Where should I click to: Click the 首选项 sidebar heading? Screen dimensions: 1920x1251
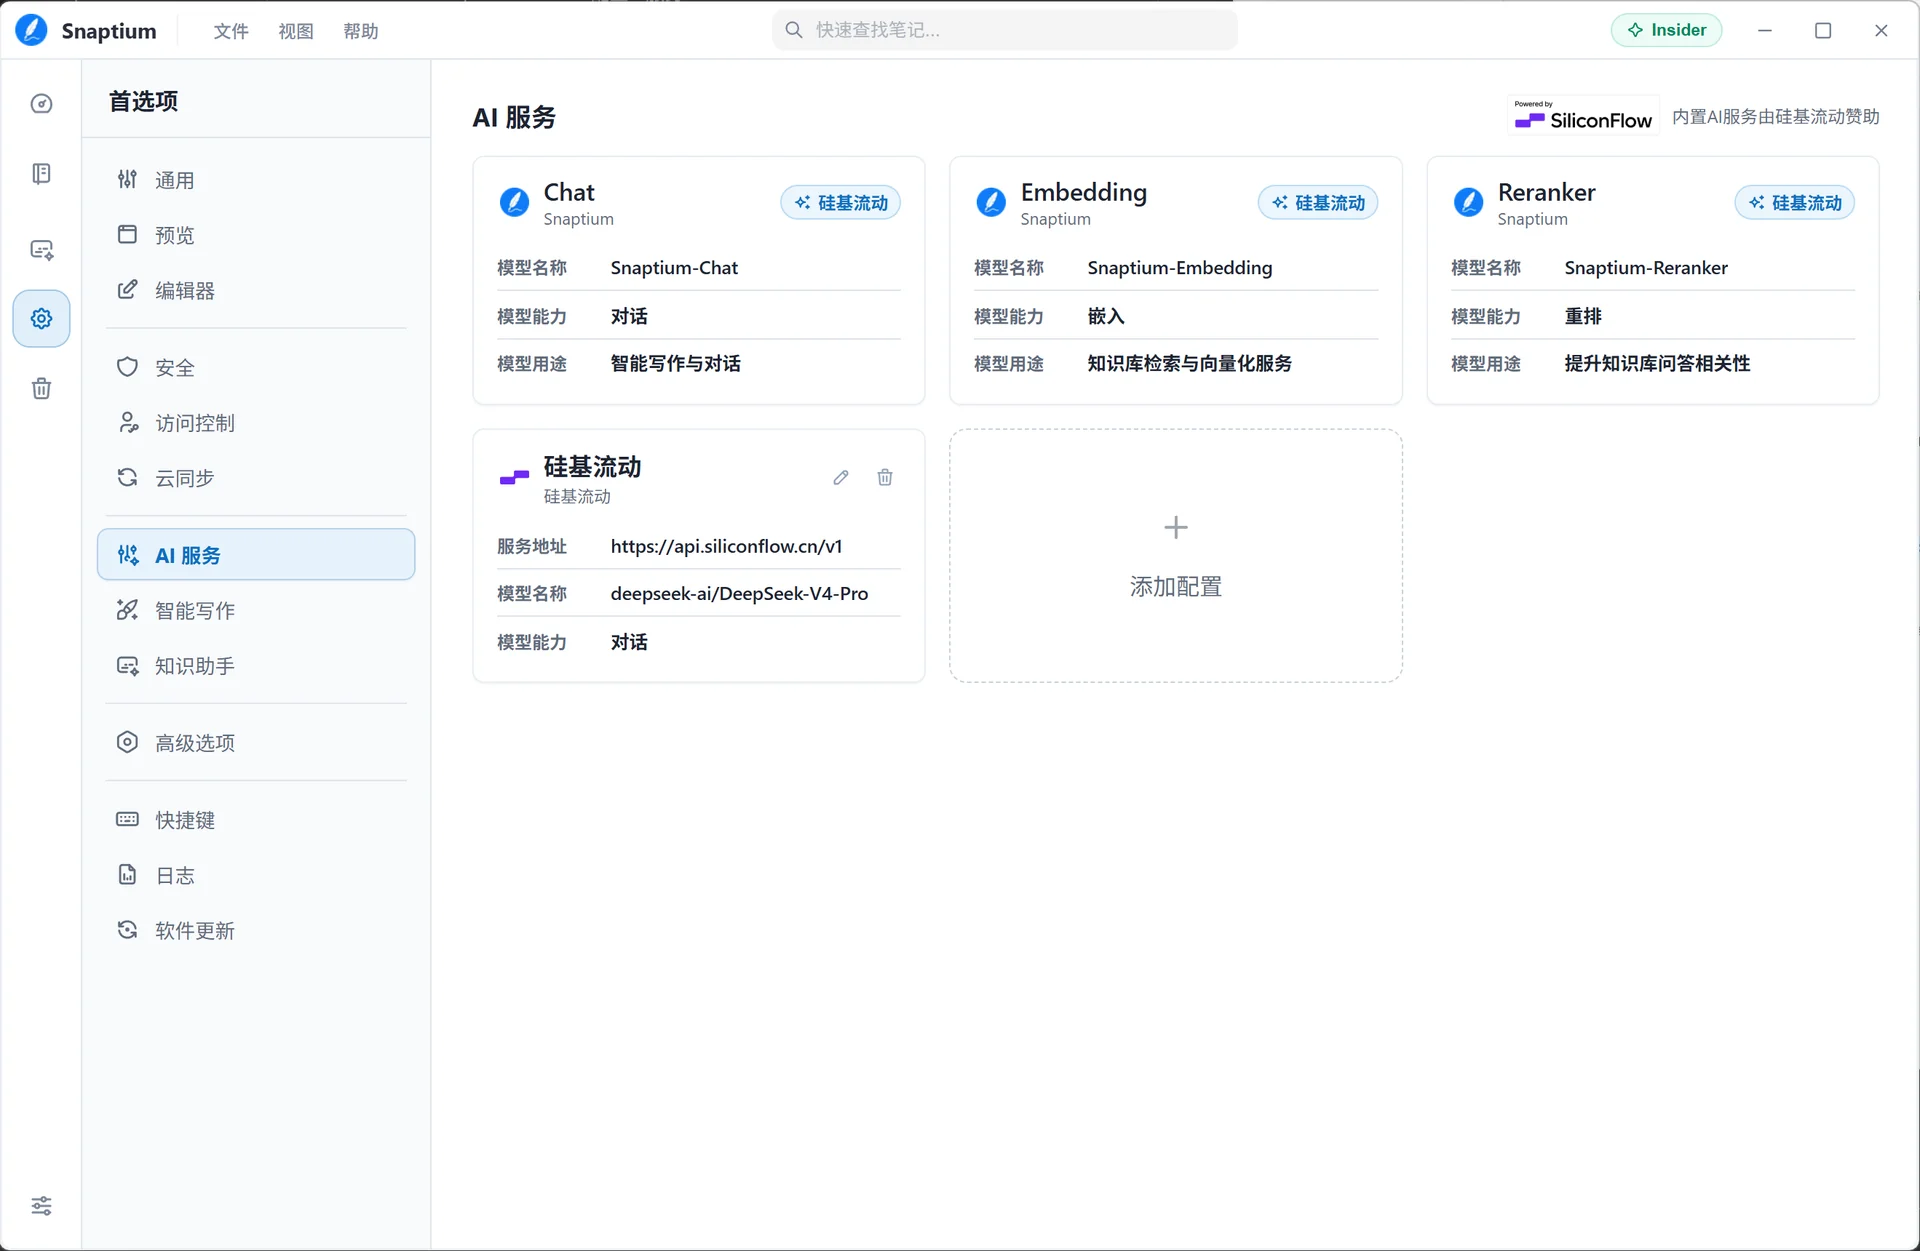click(x=143, y=101)
